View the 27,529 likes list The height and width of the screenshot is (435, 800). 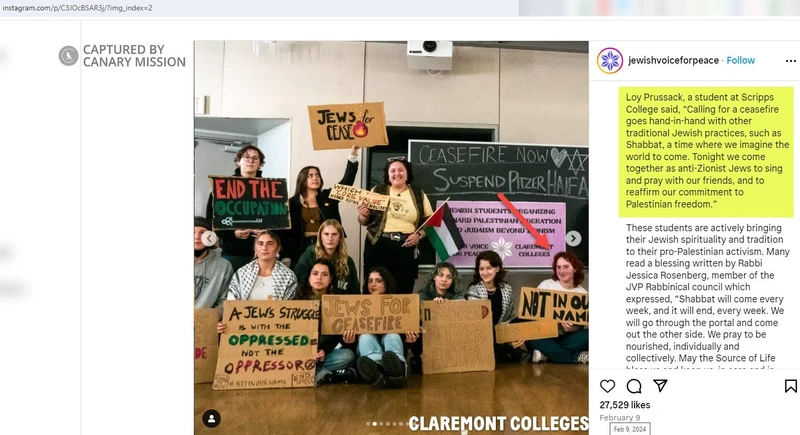pos(624,405)
